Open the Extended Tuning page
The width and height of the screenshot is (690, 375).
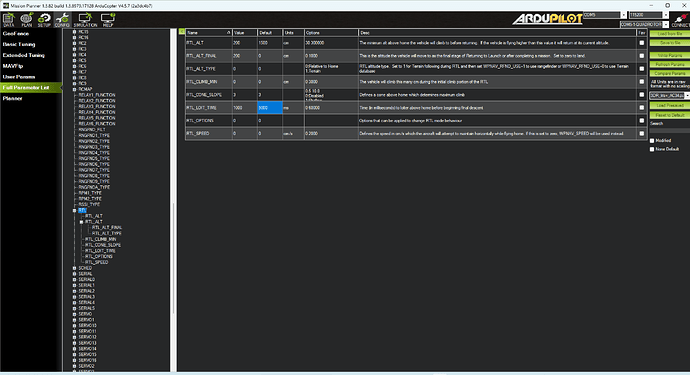tap(24, 55)
